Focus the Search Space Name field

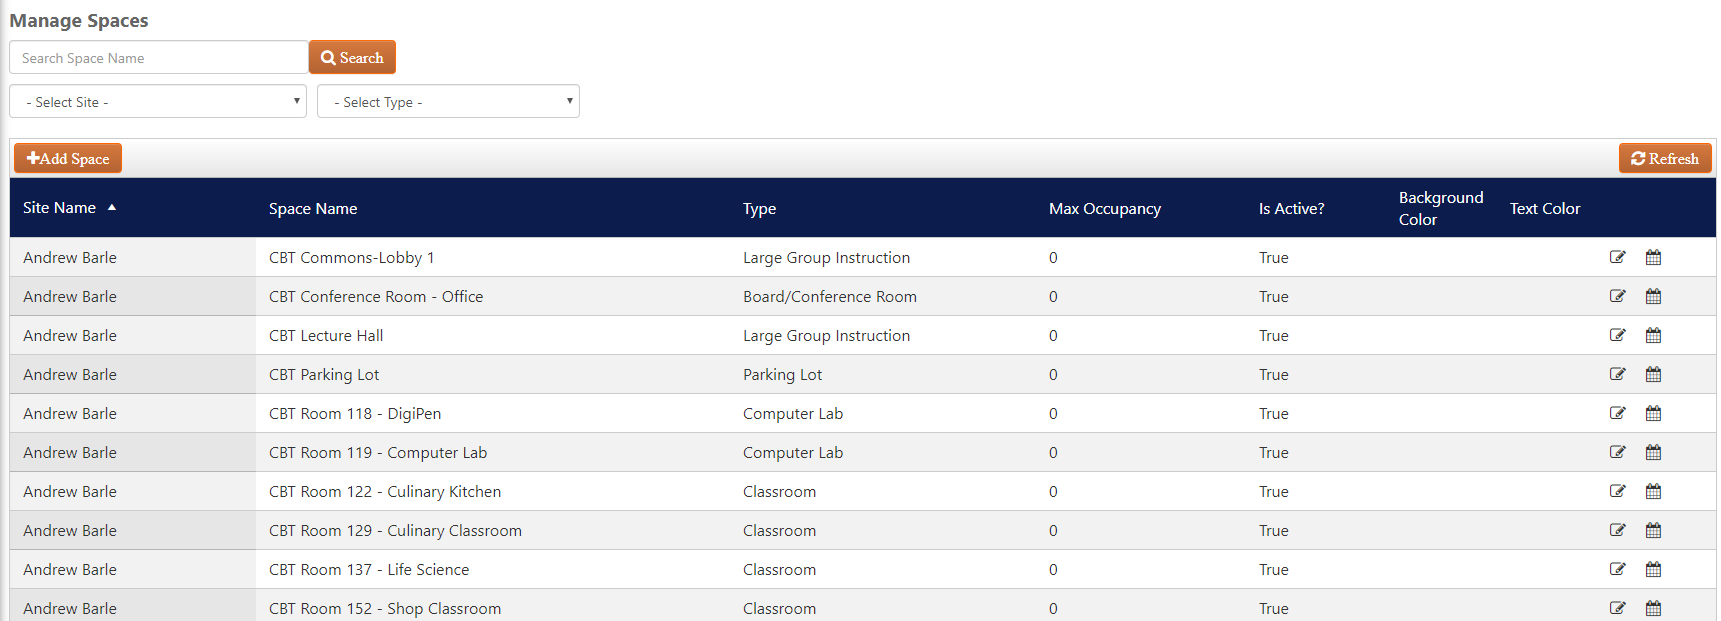158,57
